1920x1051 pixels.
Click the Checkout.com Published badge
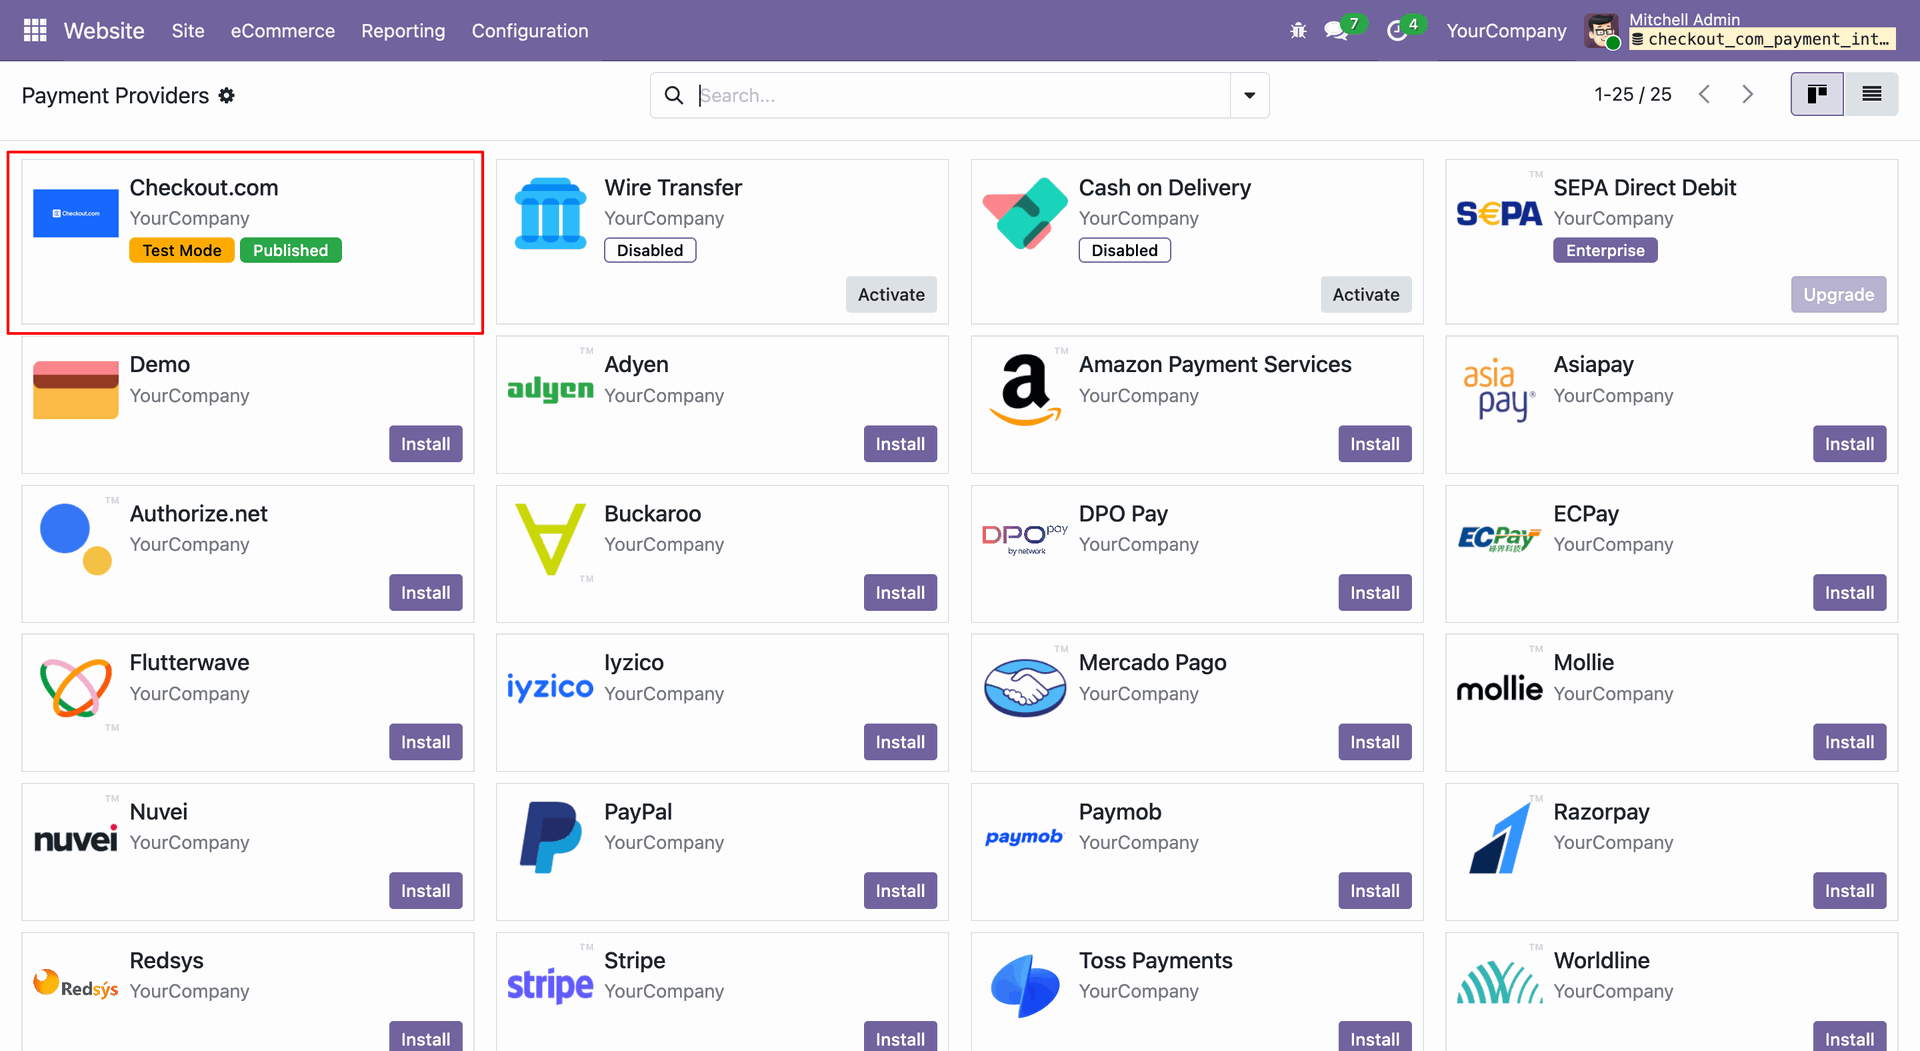[x=291, y=250]
